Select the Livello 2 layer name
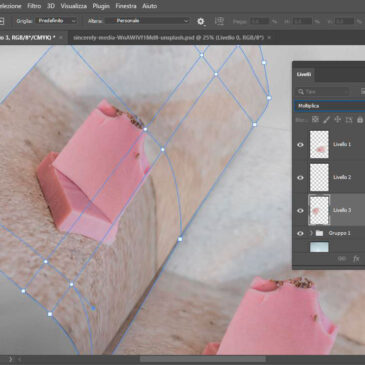 coord(342,177)
